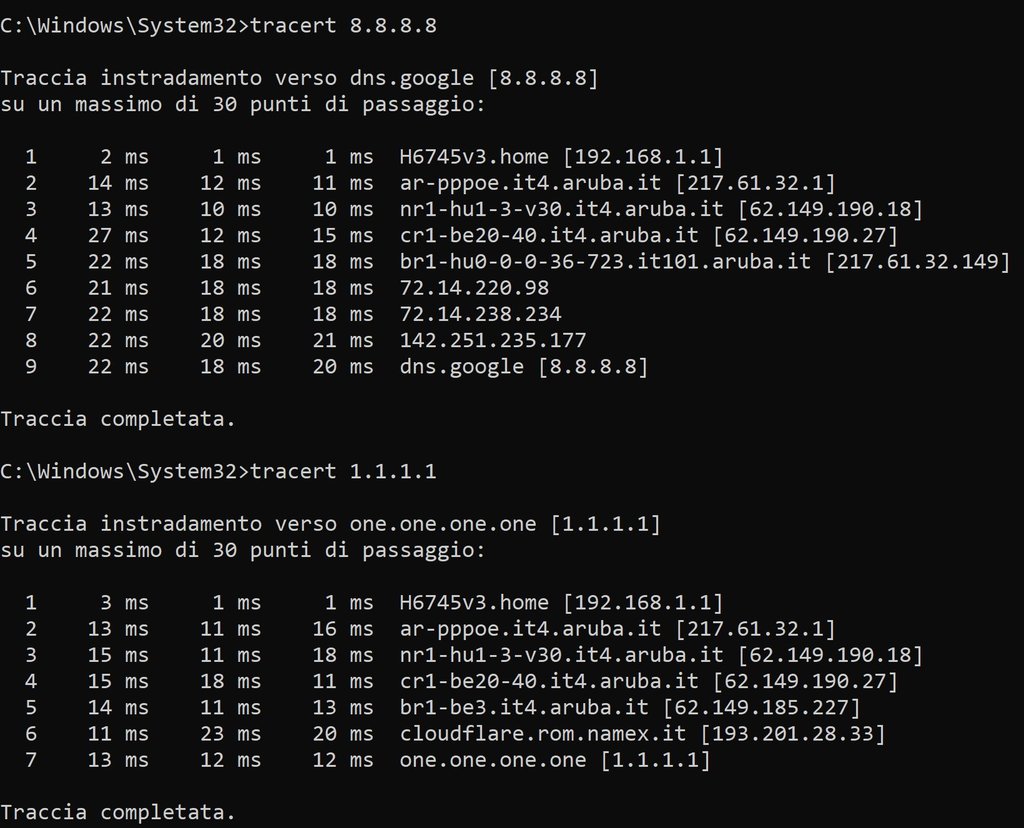Viewport: 1024px width, 828px height.
Task: Click the last 'Traccia completata.' message
Action: click(x=118, y=813)
